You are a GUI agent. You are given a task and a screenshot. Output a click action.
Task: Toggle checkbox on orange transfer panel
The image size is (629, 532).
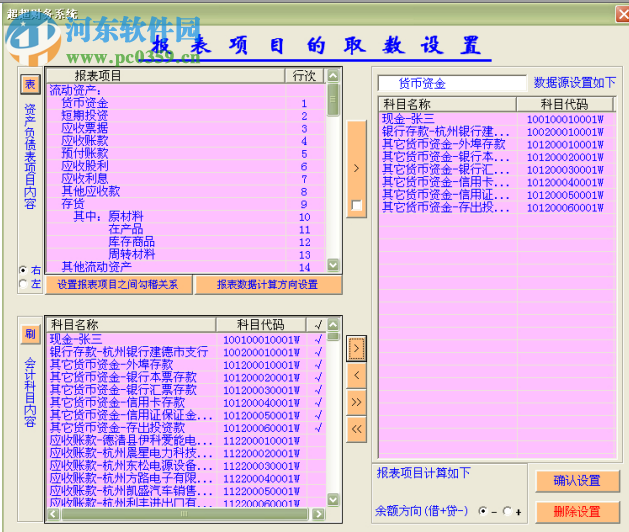356,205
